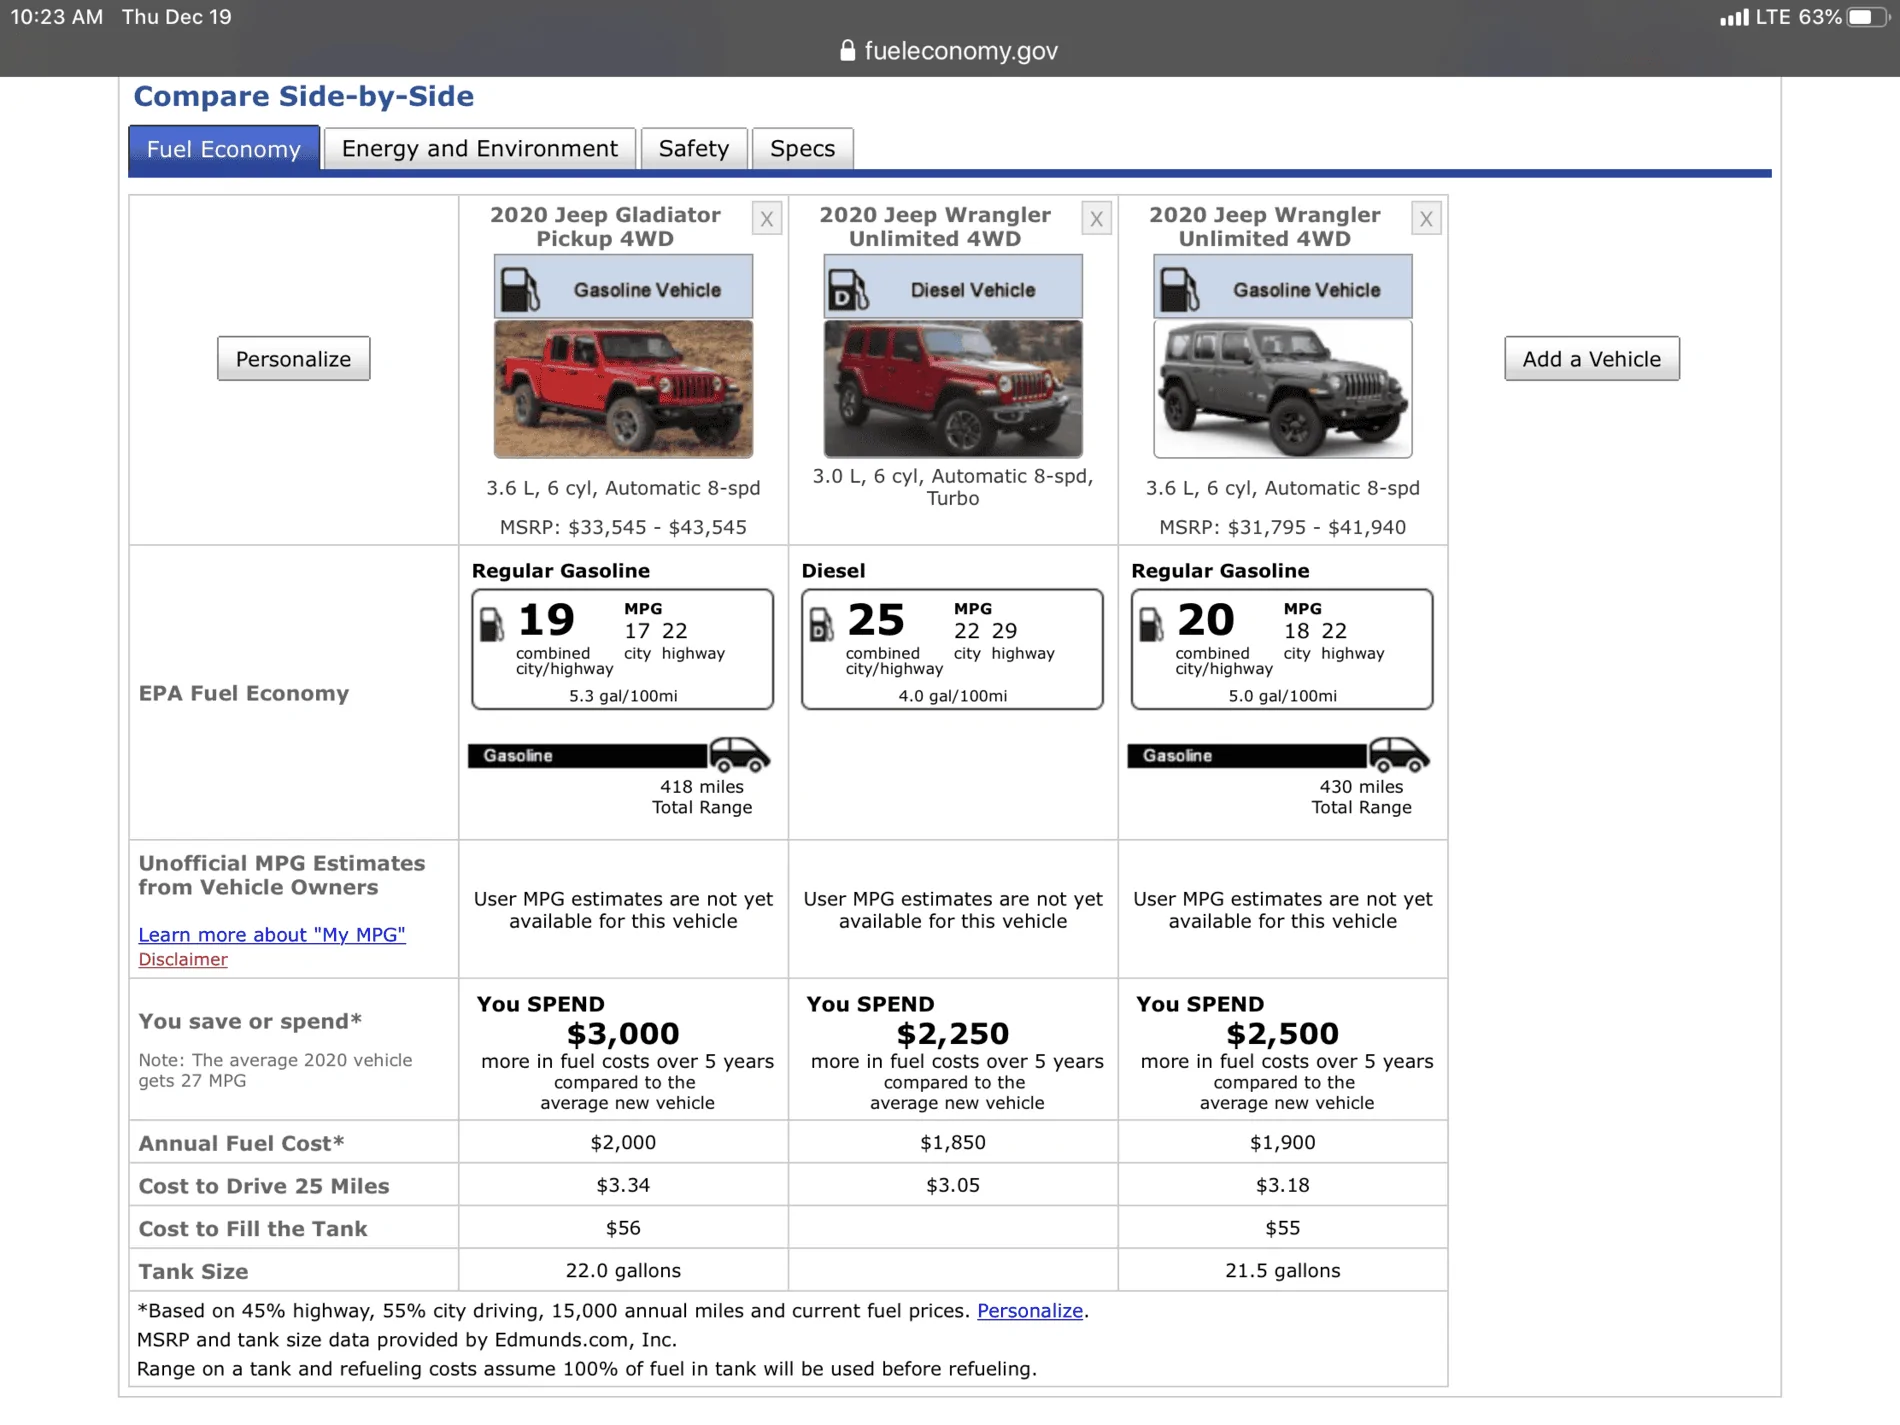Click the gas pump icon on gray Wrangler header
Image resolution: width=1900 pixels, height=1425 pixels.
click(x=1179, y=289)
